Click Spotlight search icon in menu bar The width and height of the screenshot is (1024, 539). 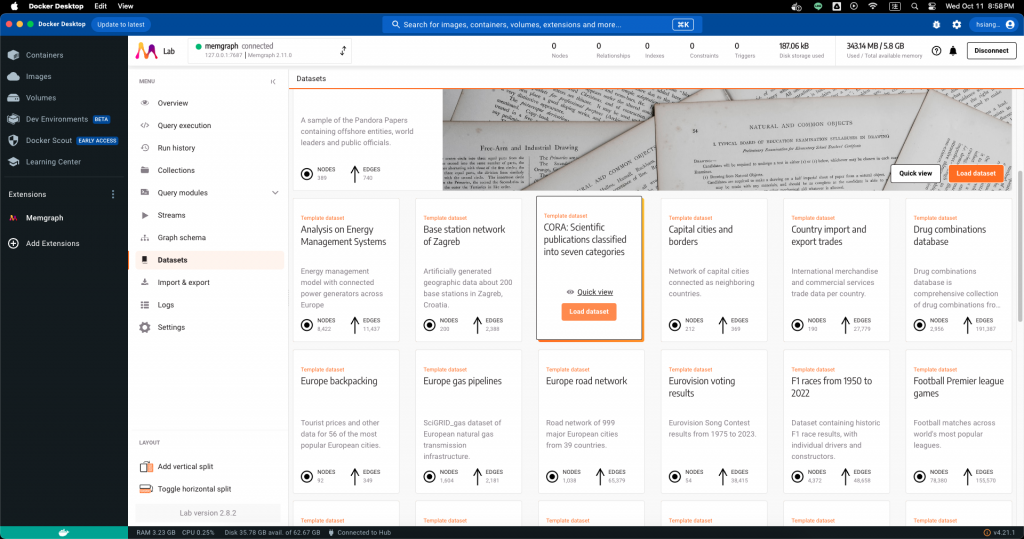pyautogui.click(x=914, y=6)
